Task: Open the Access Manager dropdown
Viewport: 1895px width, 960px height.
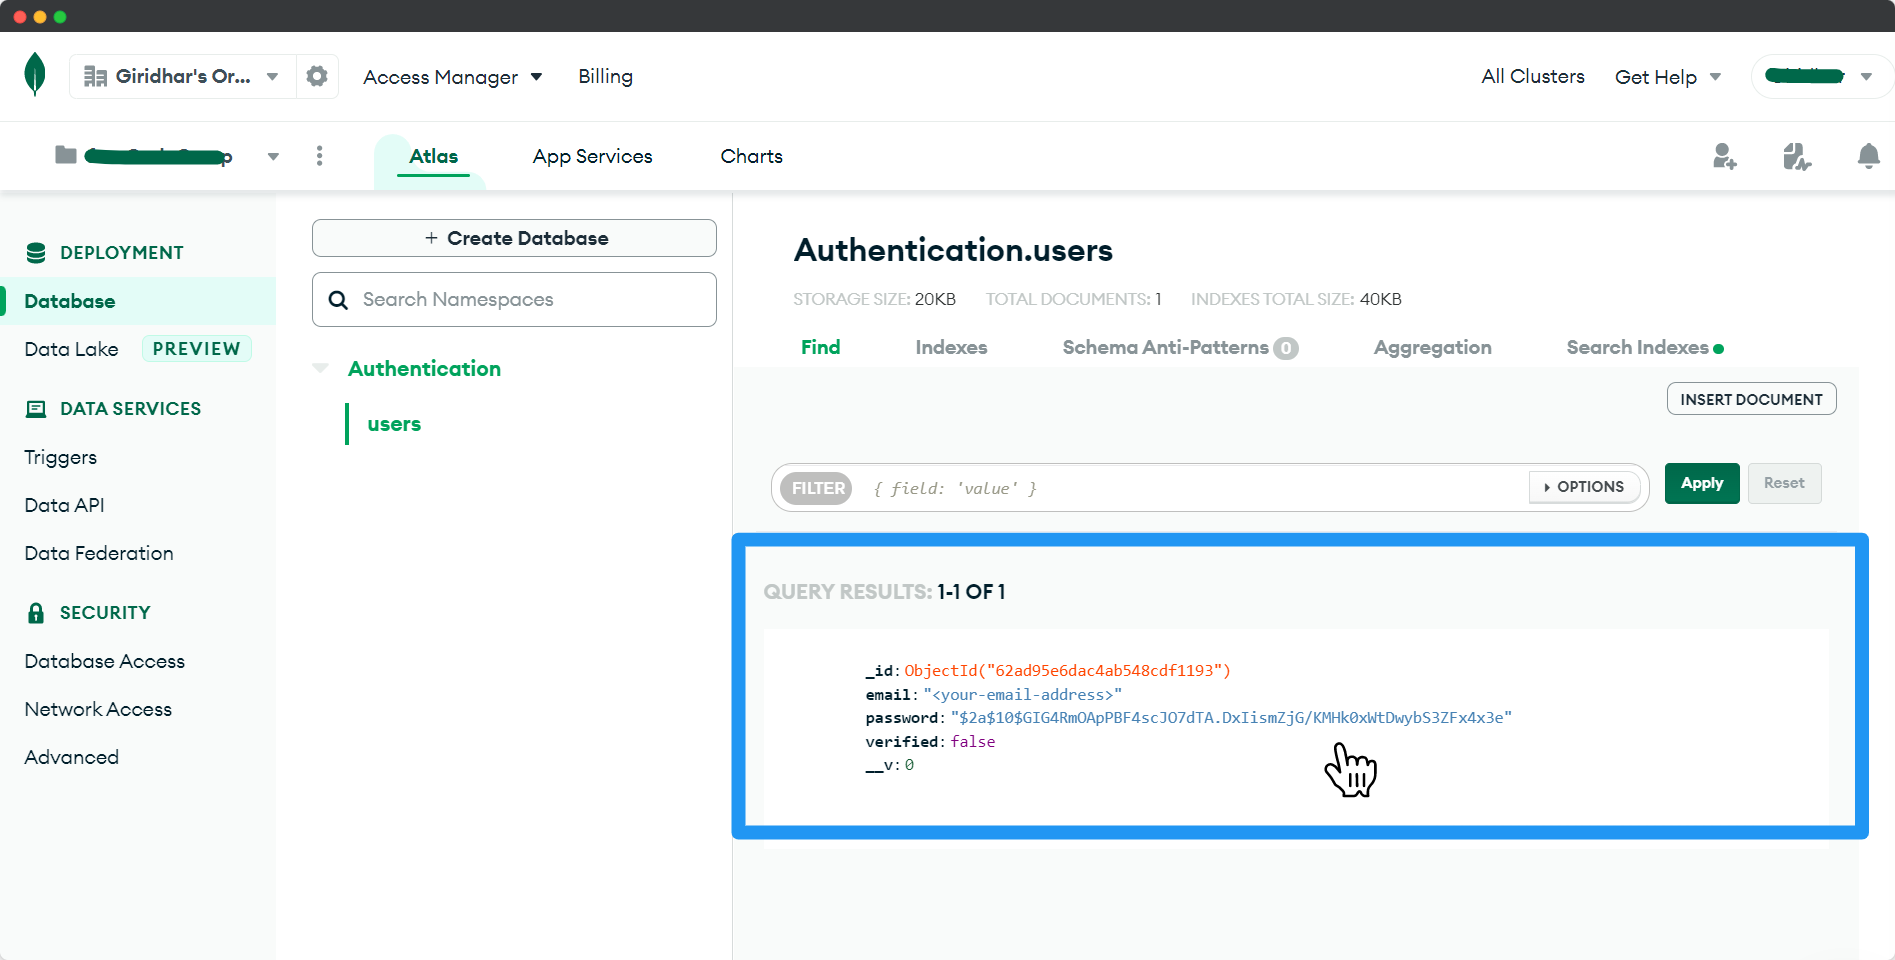Action: tap(452, 76)
